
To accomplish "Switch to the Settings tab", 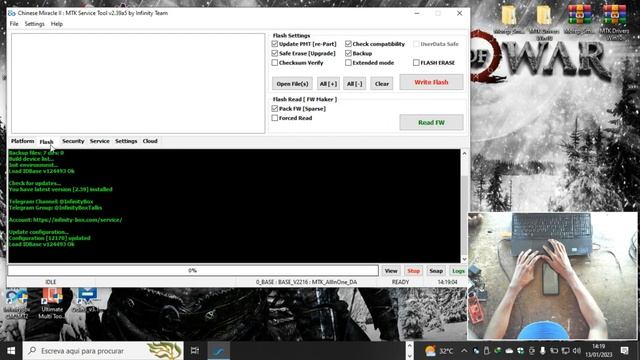I will (126, 141).
